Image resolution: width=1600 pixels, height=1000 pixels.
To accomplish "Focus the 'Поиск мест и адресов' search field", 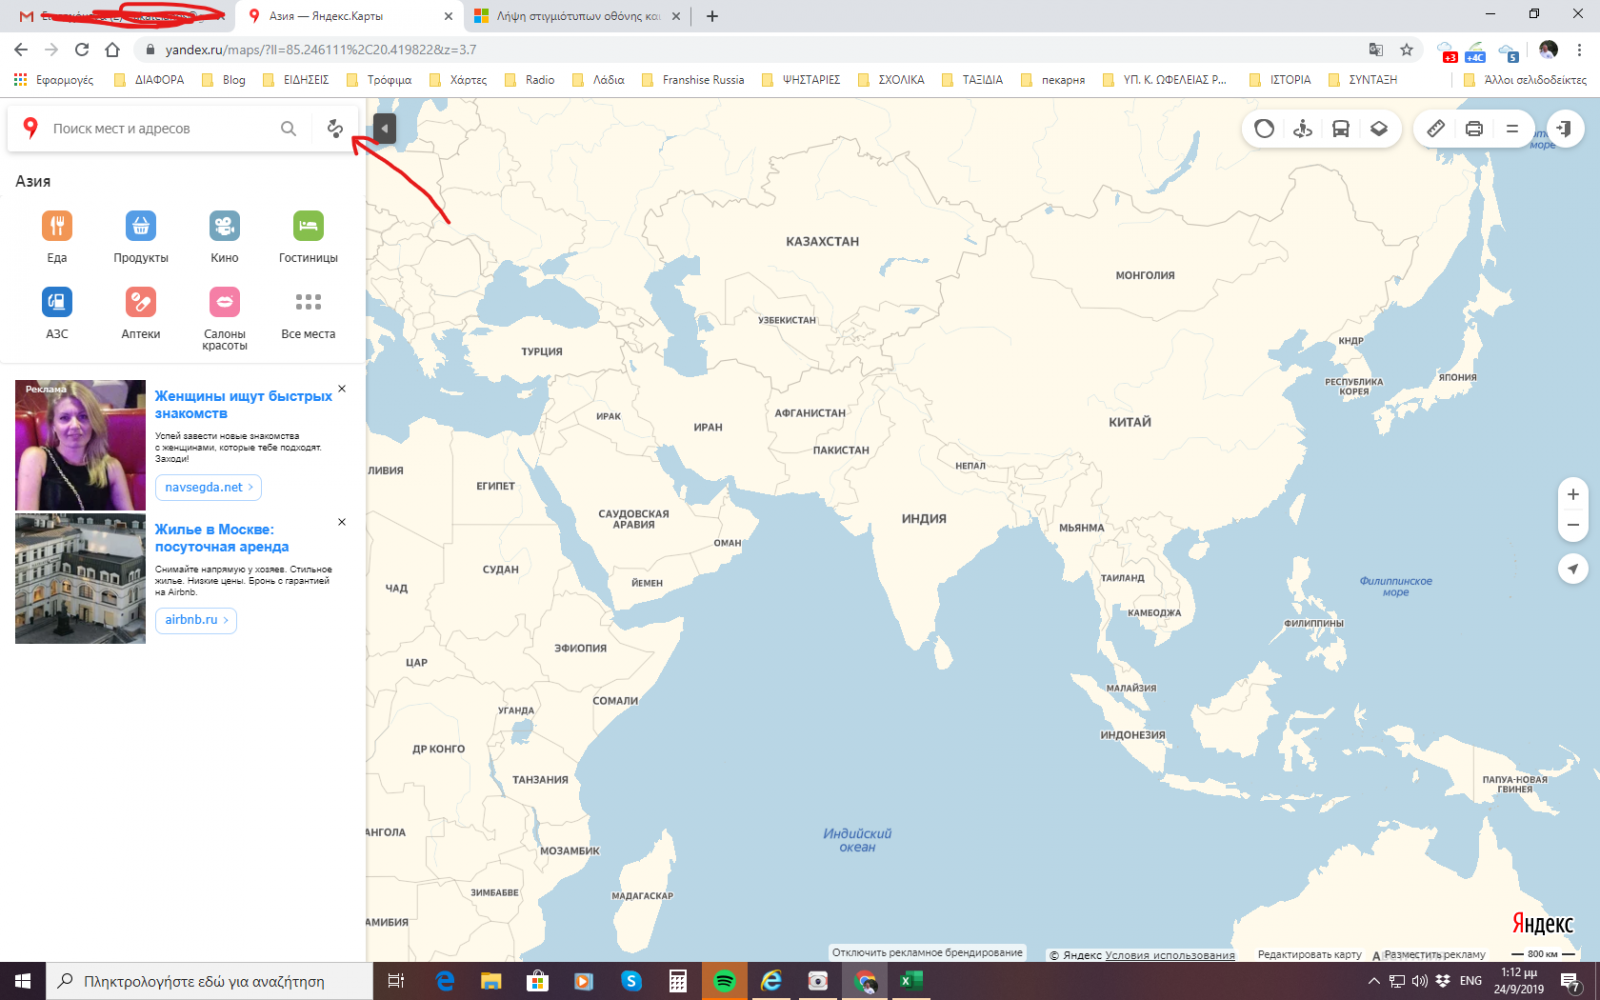I will coord(160,129).
